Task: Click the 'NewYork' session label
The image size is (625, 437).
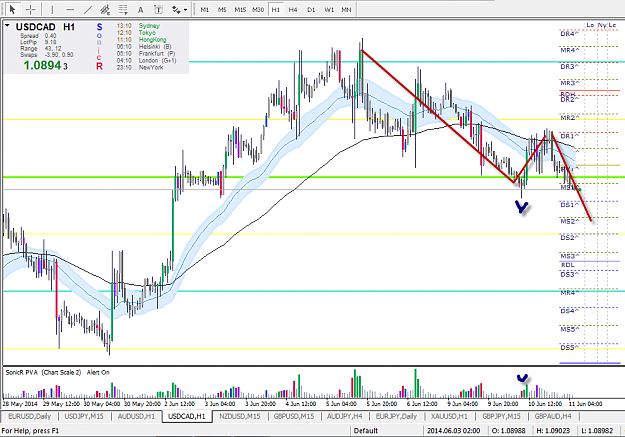Action: [151, 67]
